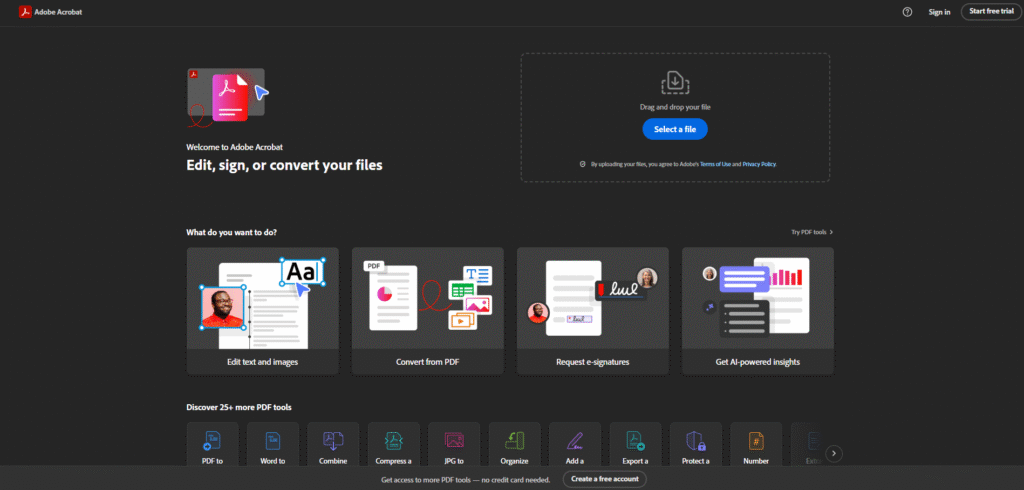1024x490 pixels.
Task: Click the Sign in link
Action: 939,12
